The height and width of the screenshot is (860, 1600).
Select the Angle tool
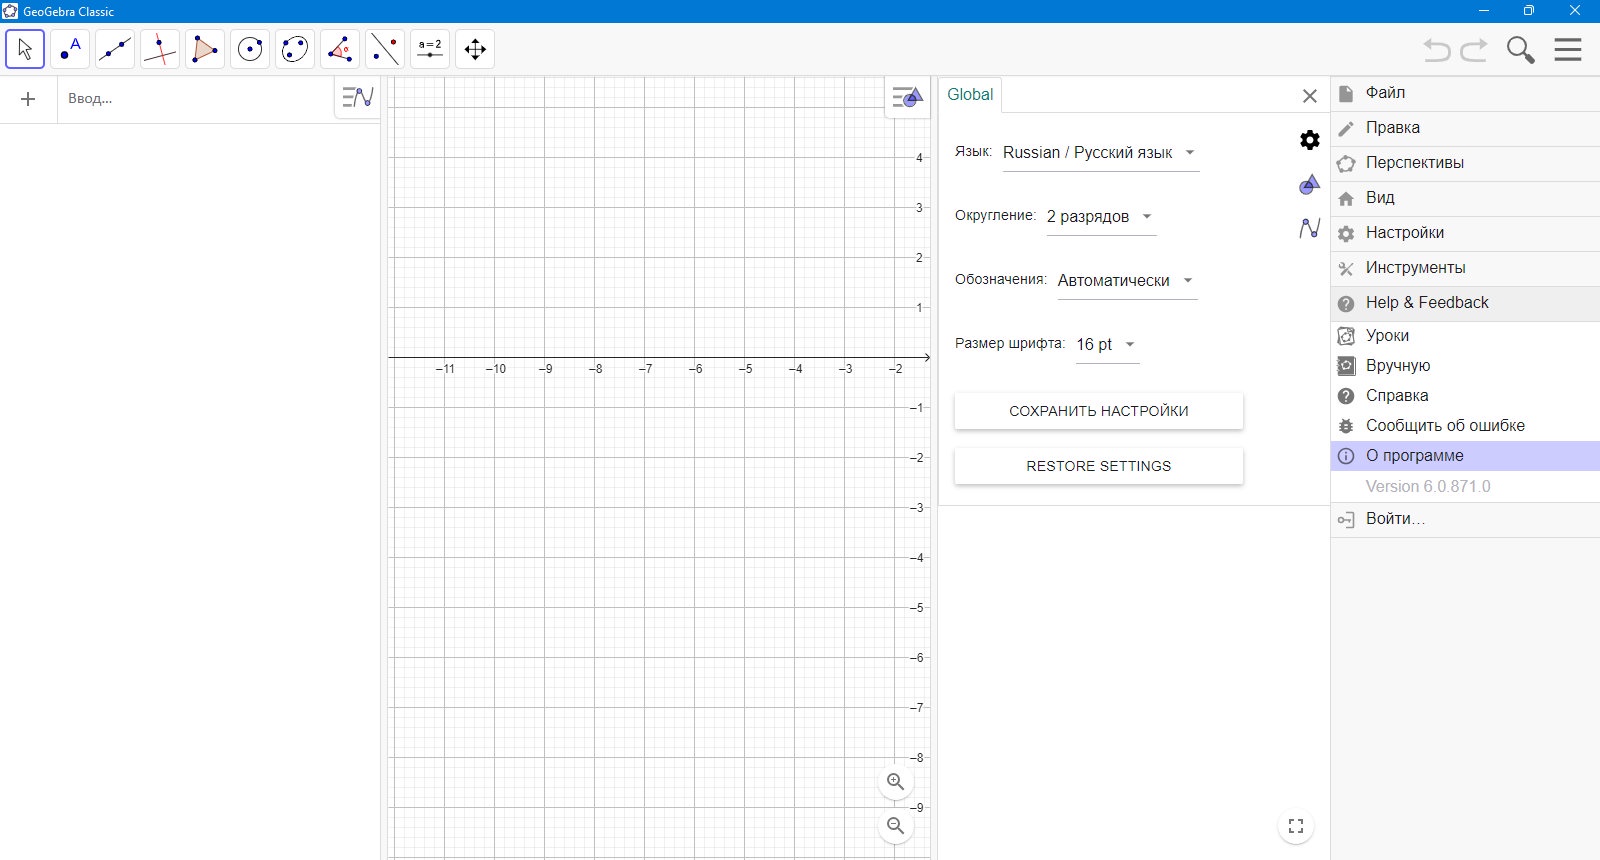pos(340,49)
